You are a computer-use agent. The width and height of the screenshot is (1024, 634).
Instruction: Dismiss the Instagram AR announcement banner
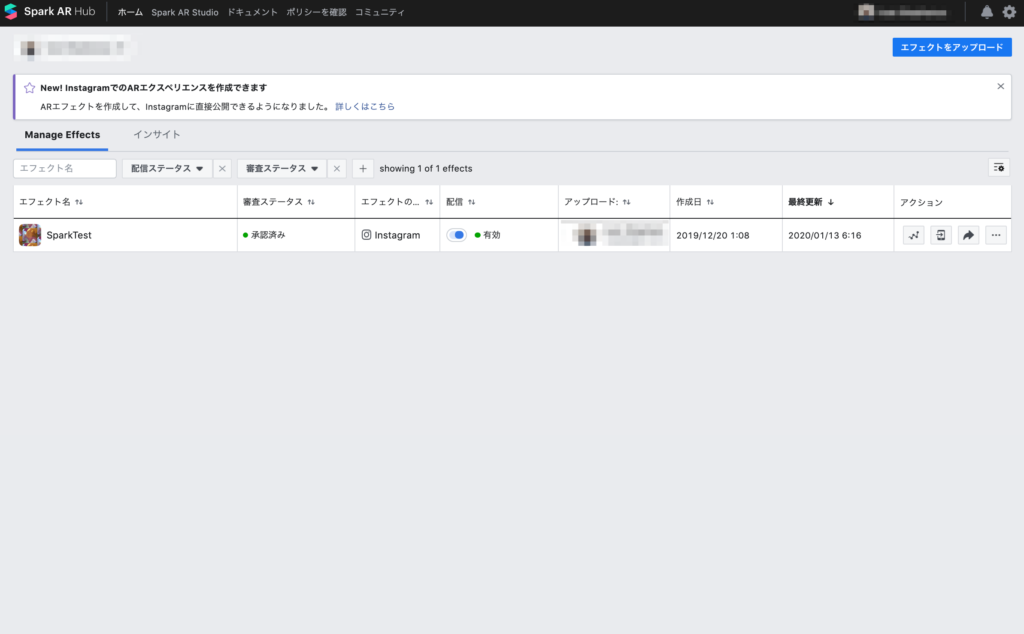click(1000, 86)
